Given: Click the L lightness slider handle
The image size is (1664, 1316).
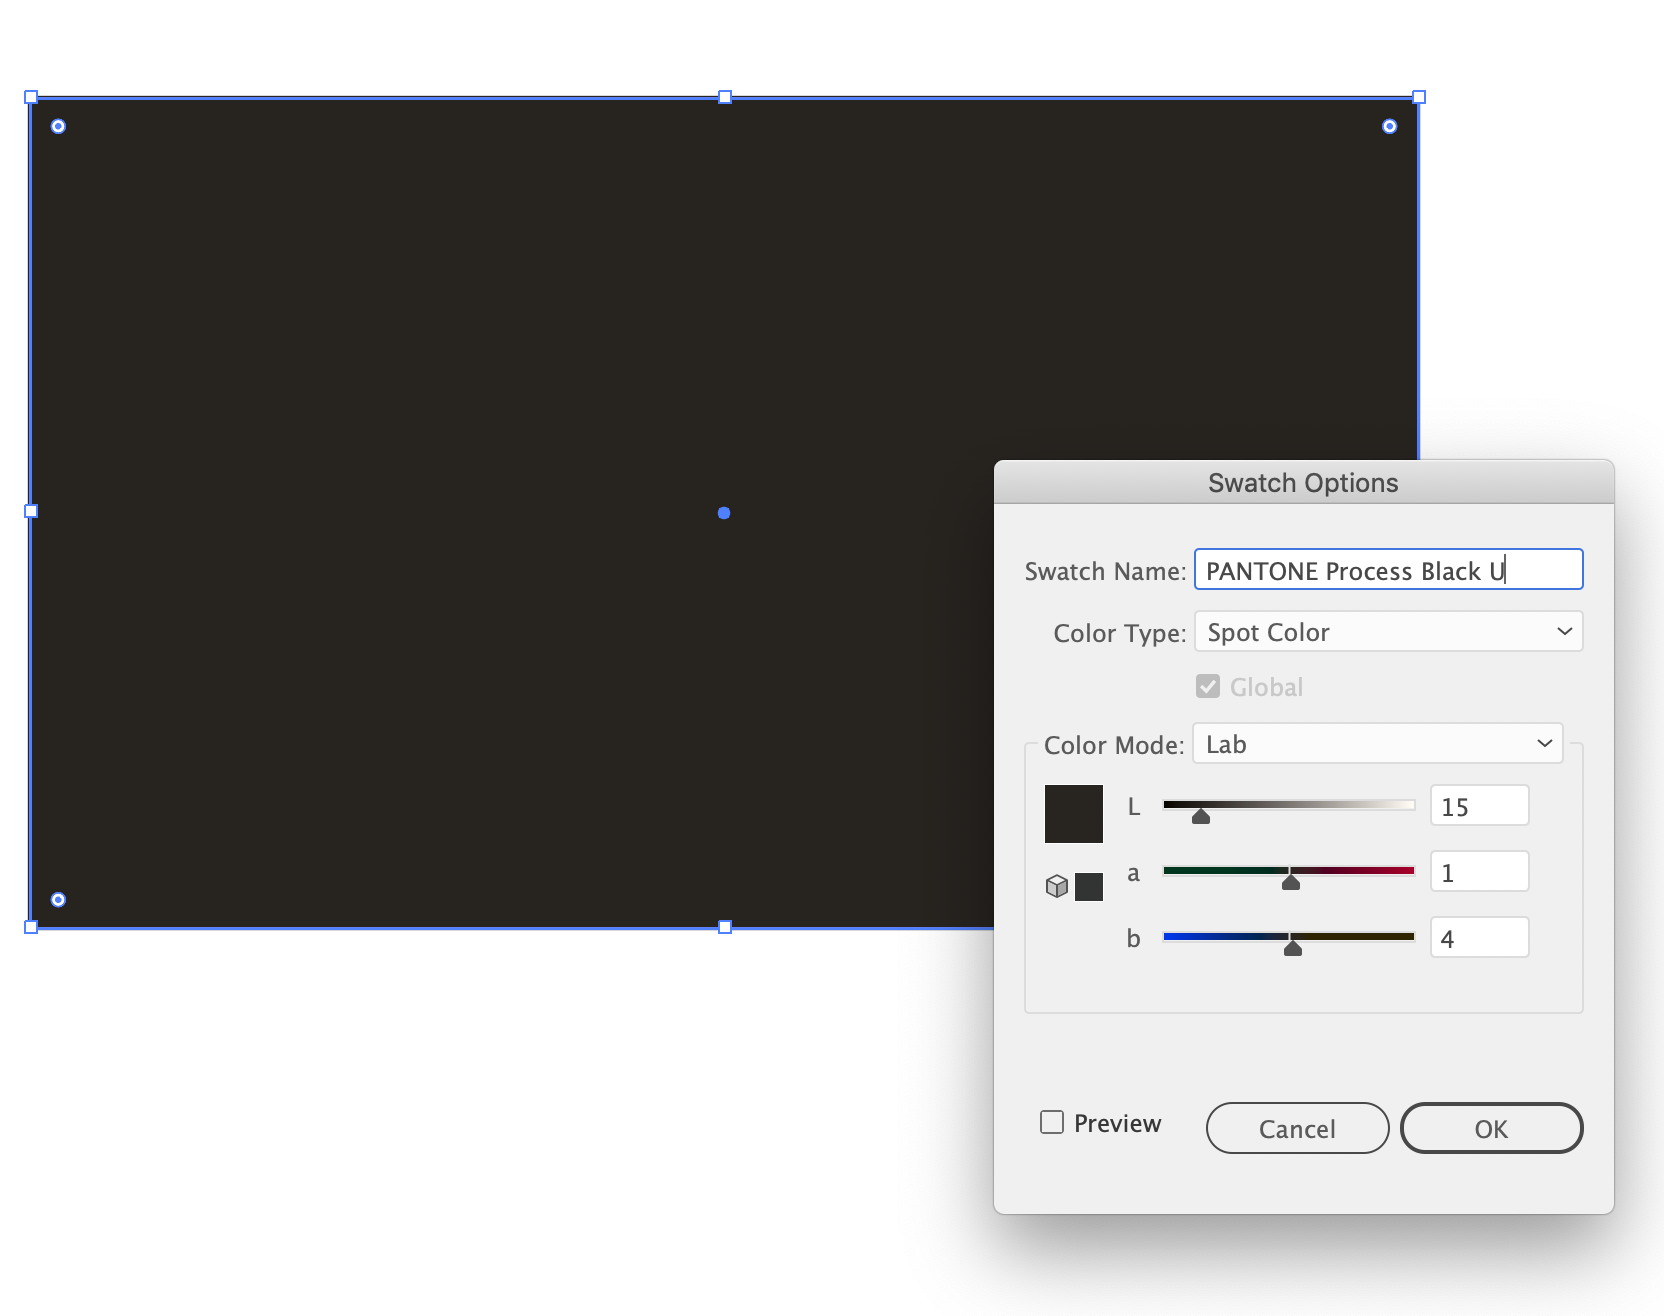Looking at the screenshot, I should pos(1199,816).
